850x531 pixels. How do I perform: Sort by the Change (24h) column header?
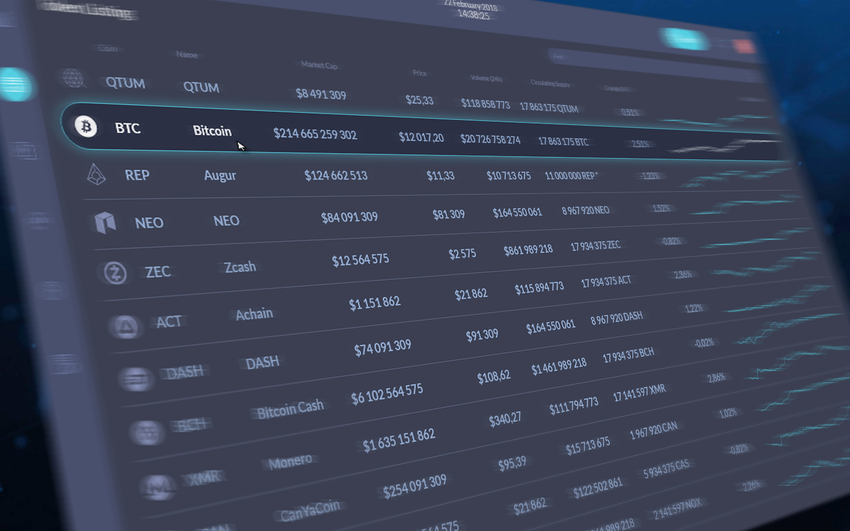coord(617,88)
